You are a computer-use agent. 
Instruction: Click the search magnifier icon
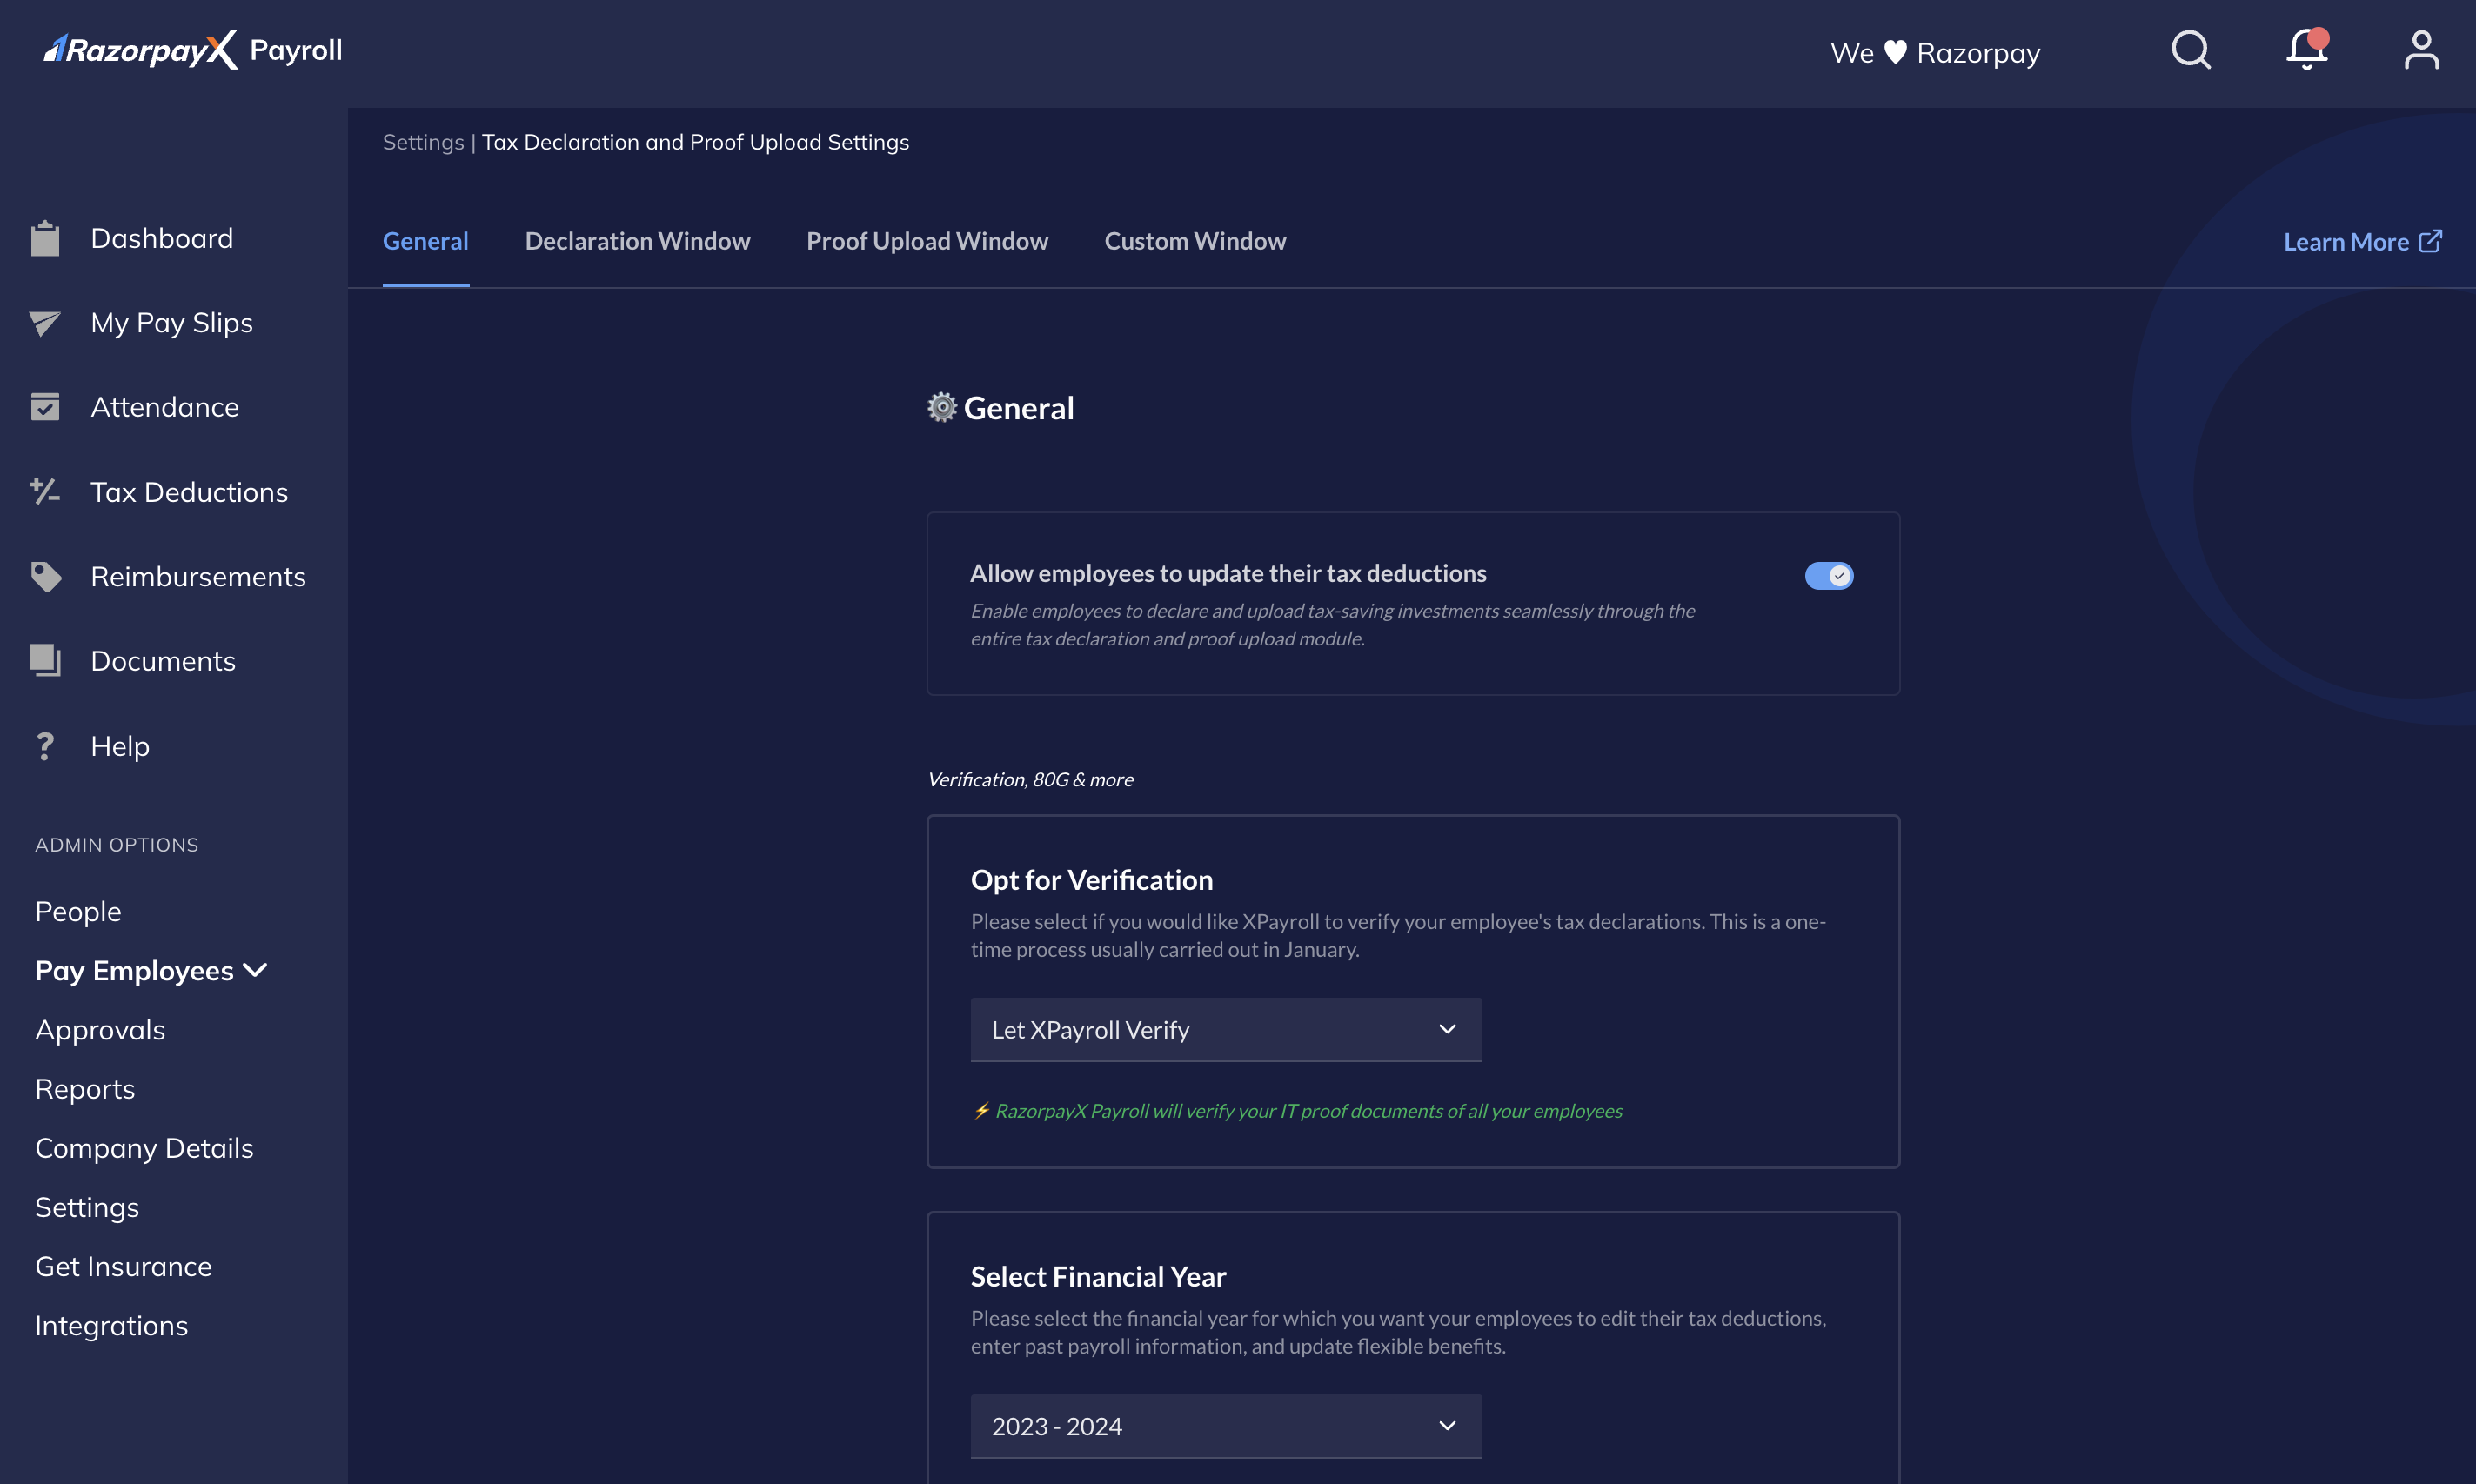pyautogui.click(x=2193, y=48)
